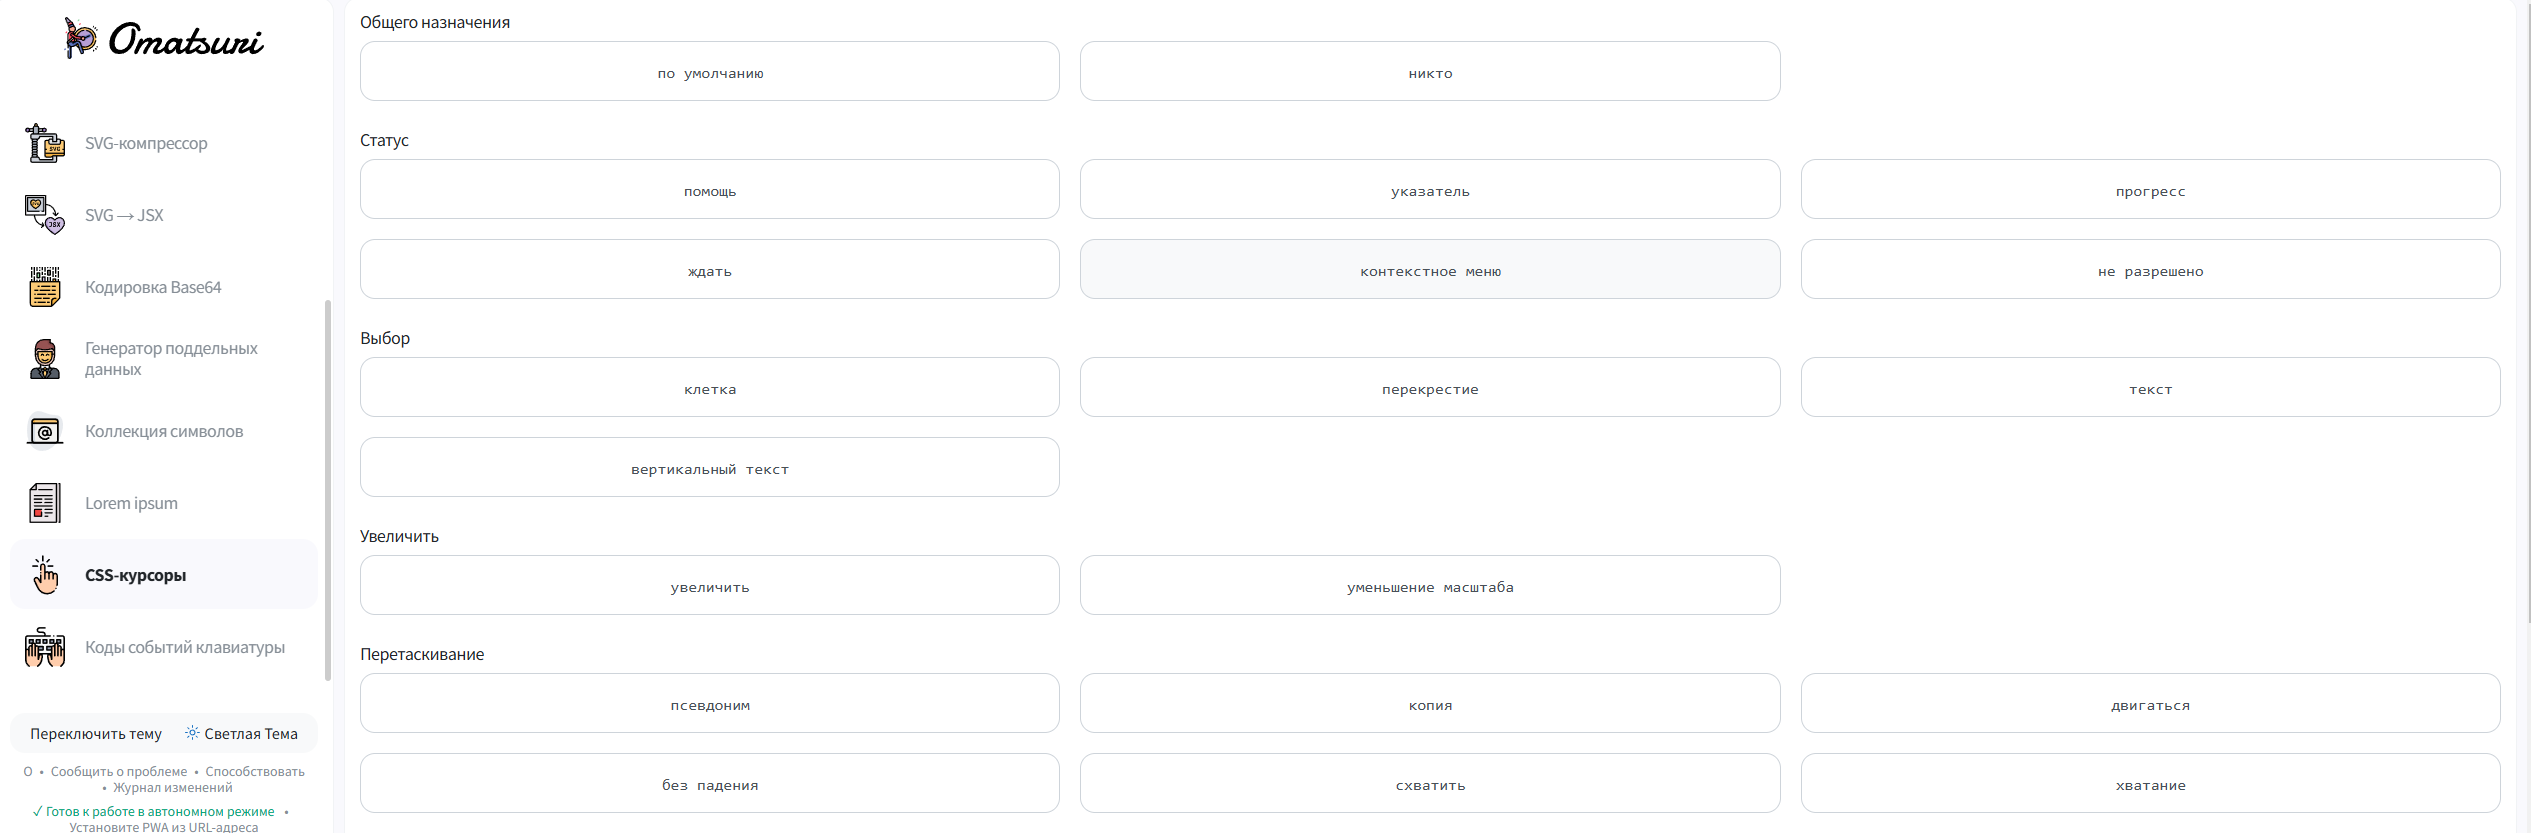Click the Lorem ipsum icon
Screen dimensions: 2531x833
tap(45, 503)
